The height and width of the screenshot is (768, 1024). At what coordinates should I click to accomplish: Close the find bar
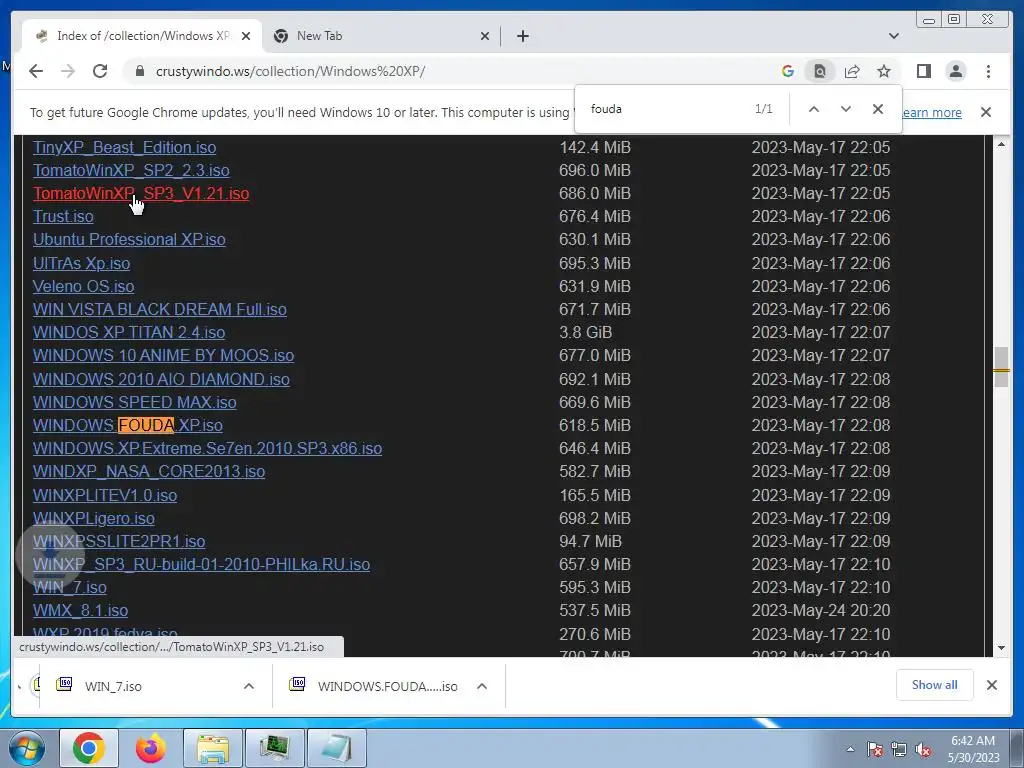[x=878, y=109]
